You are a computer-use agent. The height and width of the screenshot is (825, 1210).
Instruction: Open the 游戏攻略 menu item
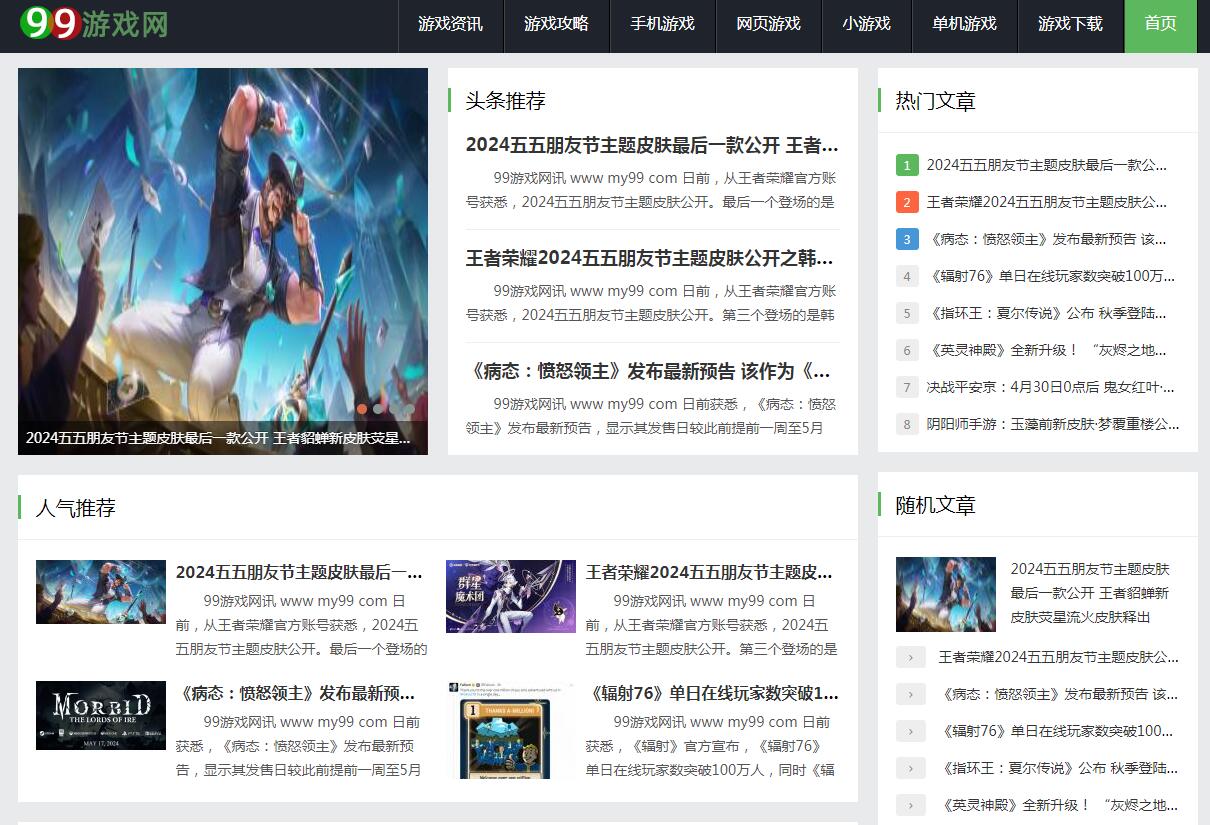[557, 24]
